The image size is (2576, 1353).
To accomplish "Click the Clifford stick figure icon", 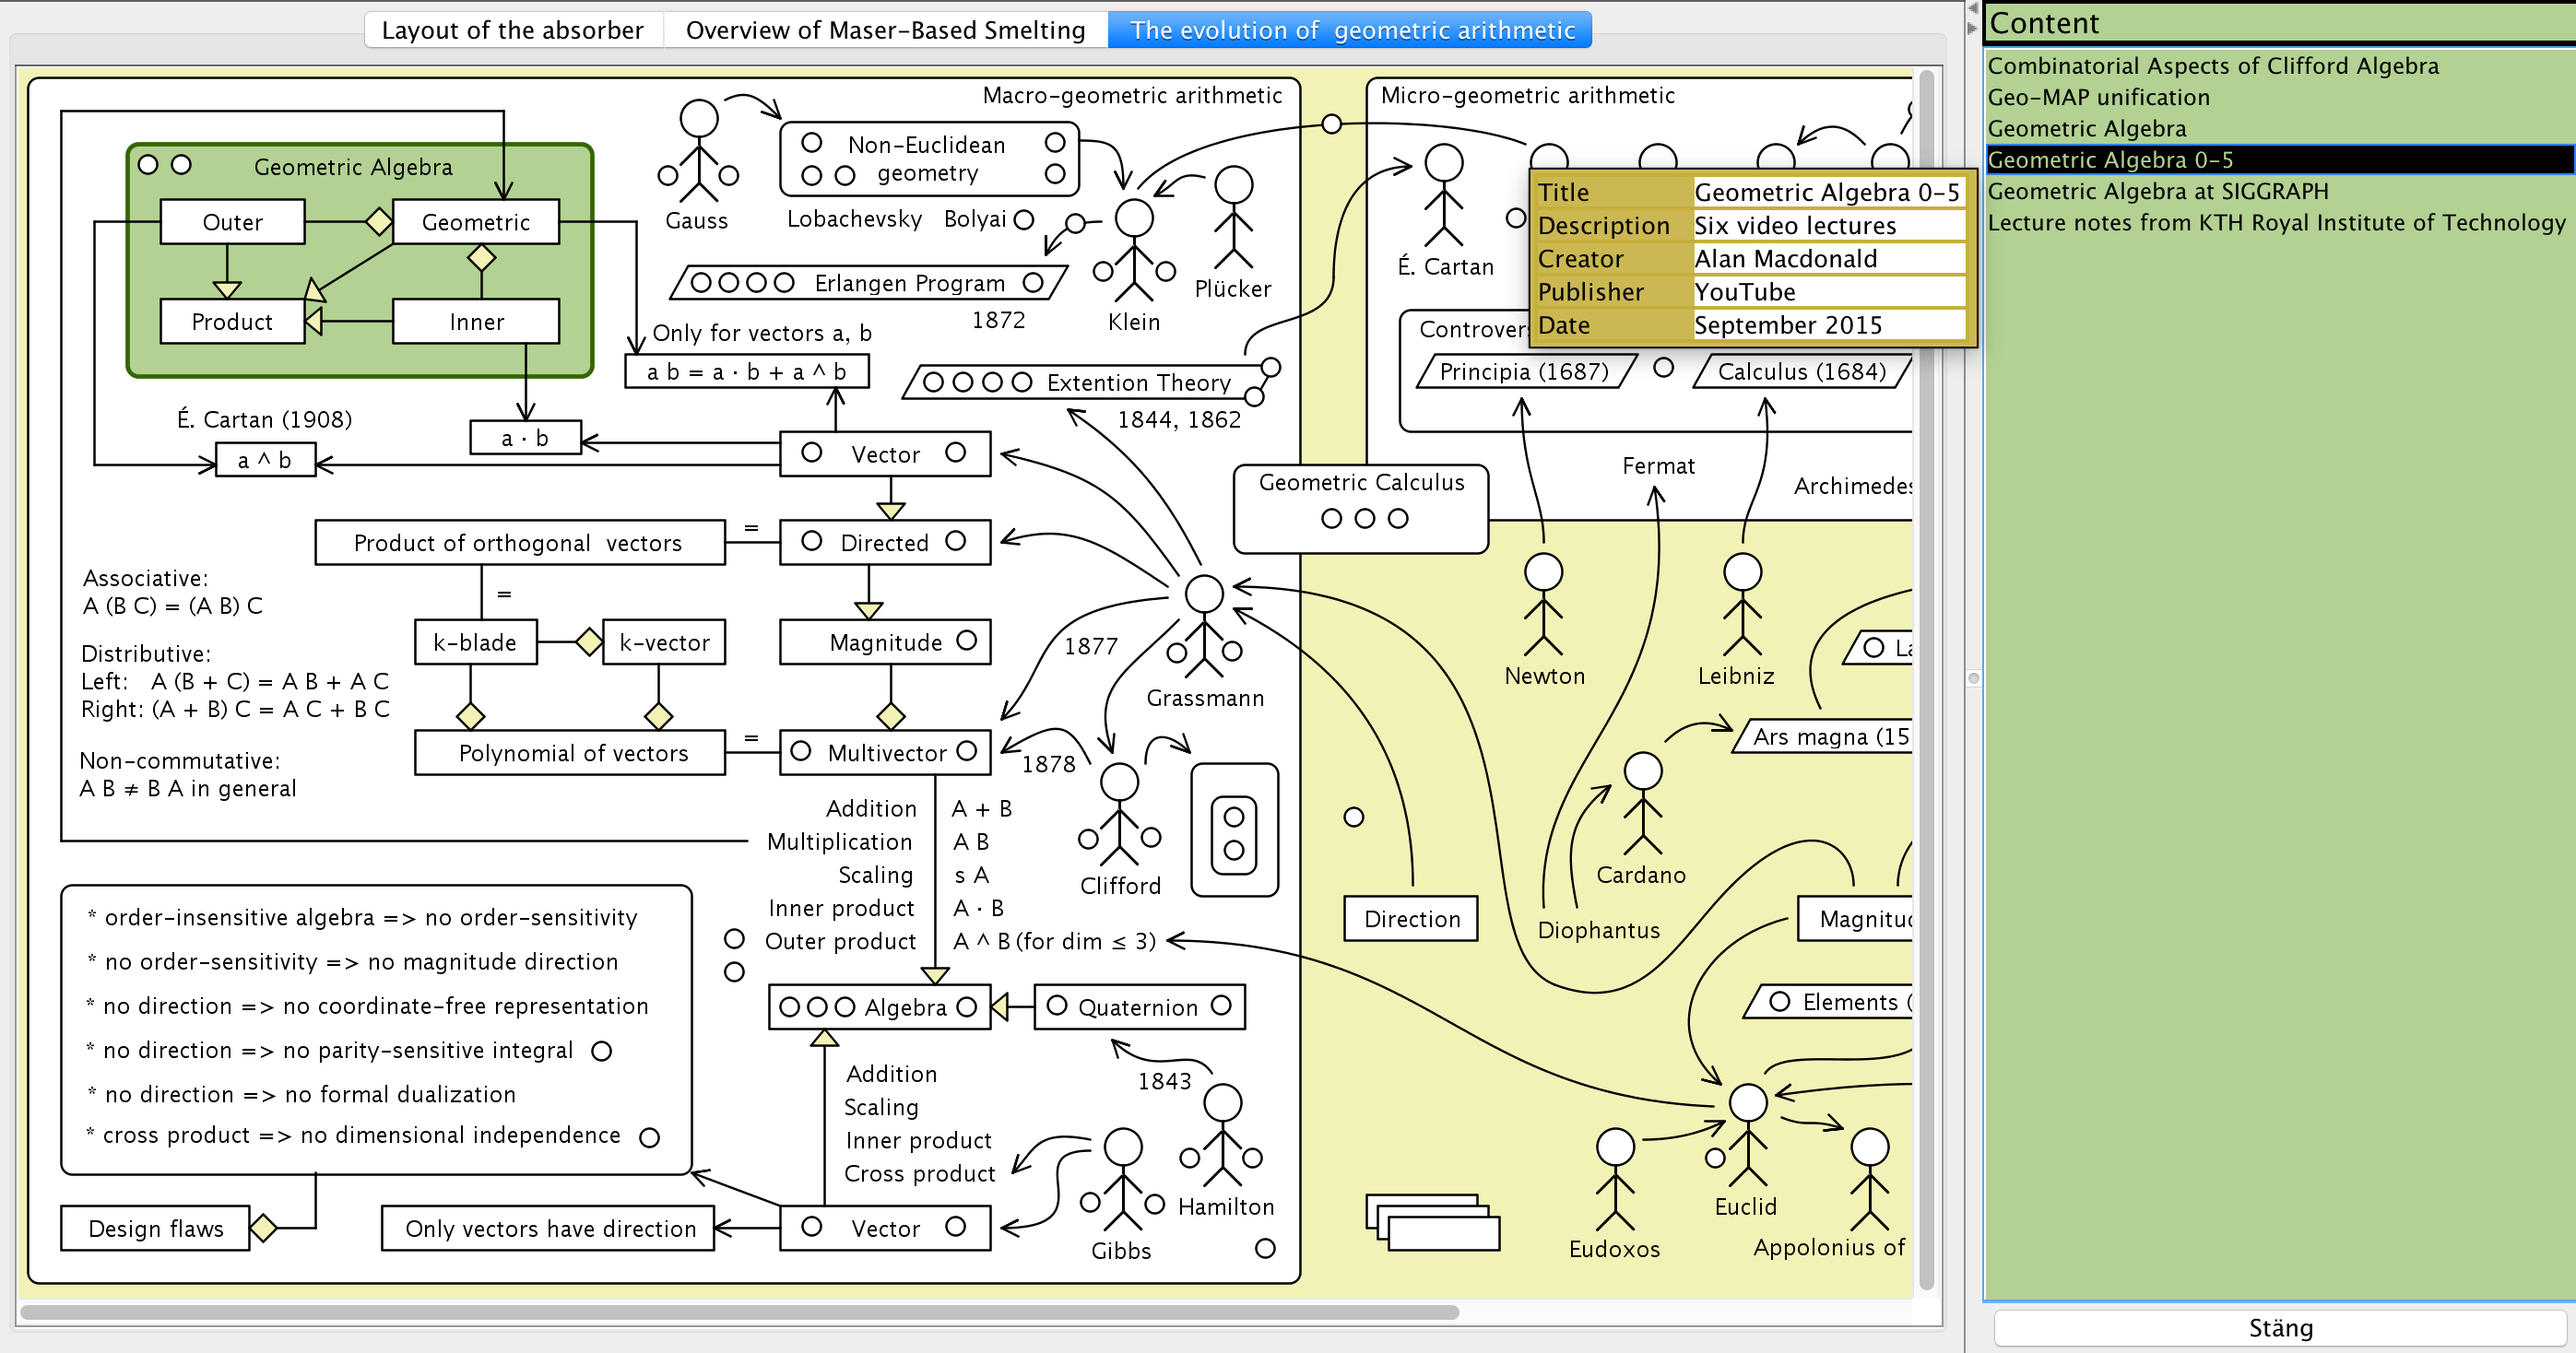I will point(1119,813).
